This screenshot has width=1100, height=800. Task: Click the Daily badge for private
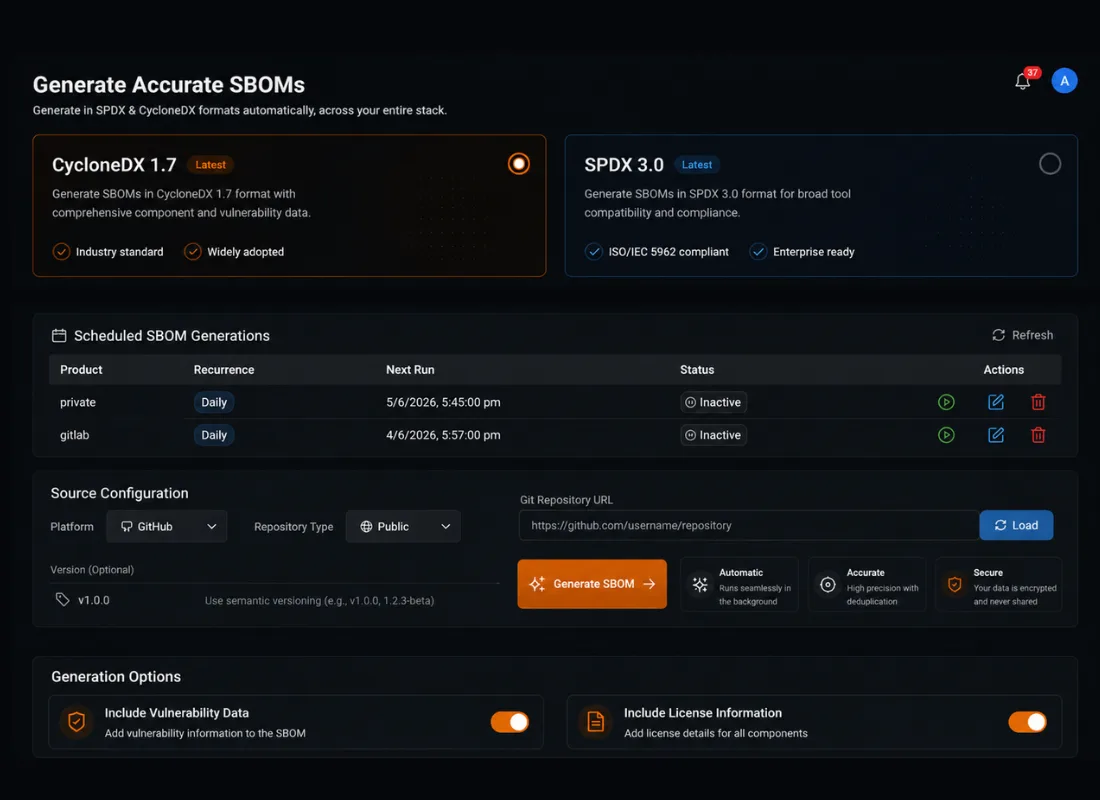[x=214, y=402]
